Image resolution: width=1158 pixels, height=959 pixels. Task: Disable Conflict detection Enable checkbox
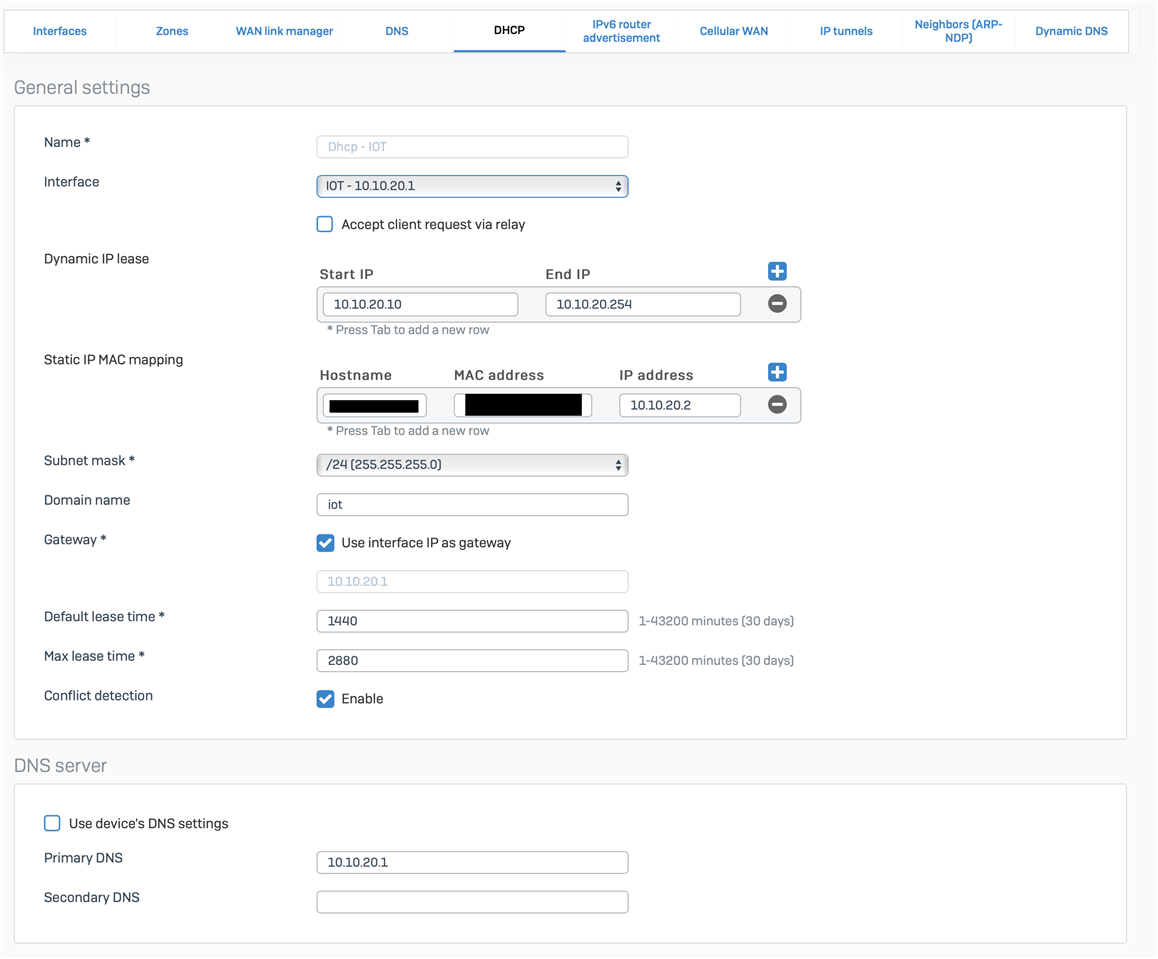coord(325,699)
